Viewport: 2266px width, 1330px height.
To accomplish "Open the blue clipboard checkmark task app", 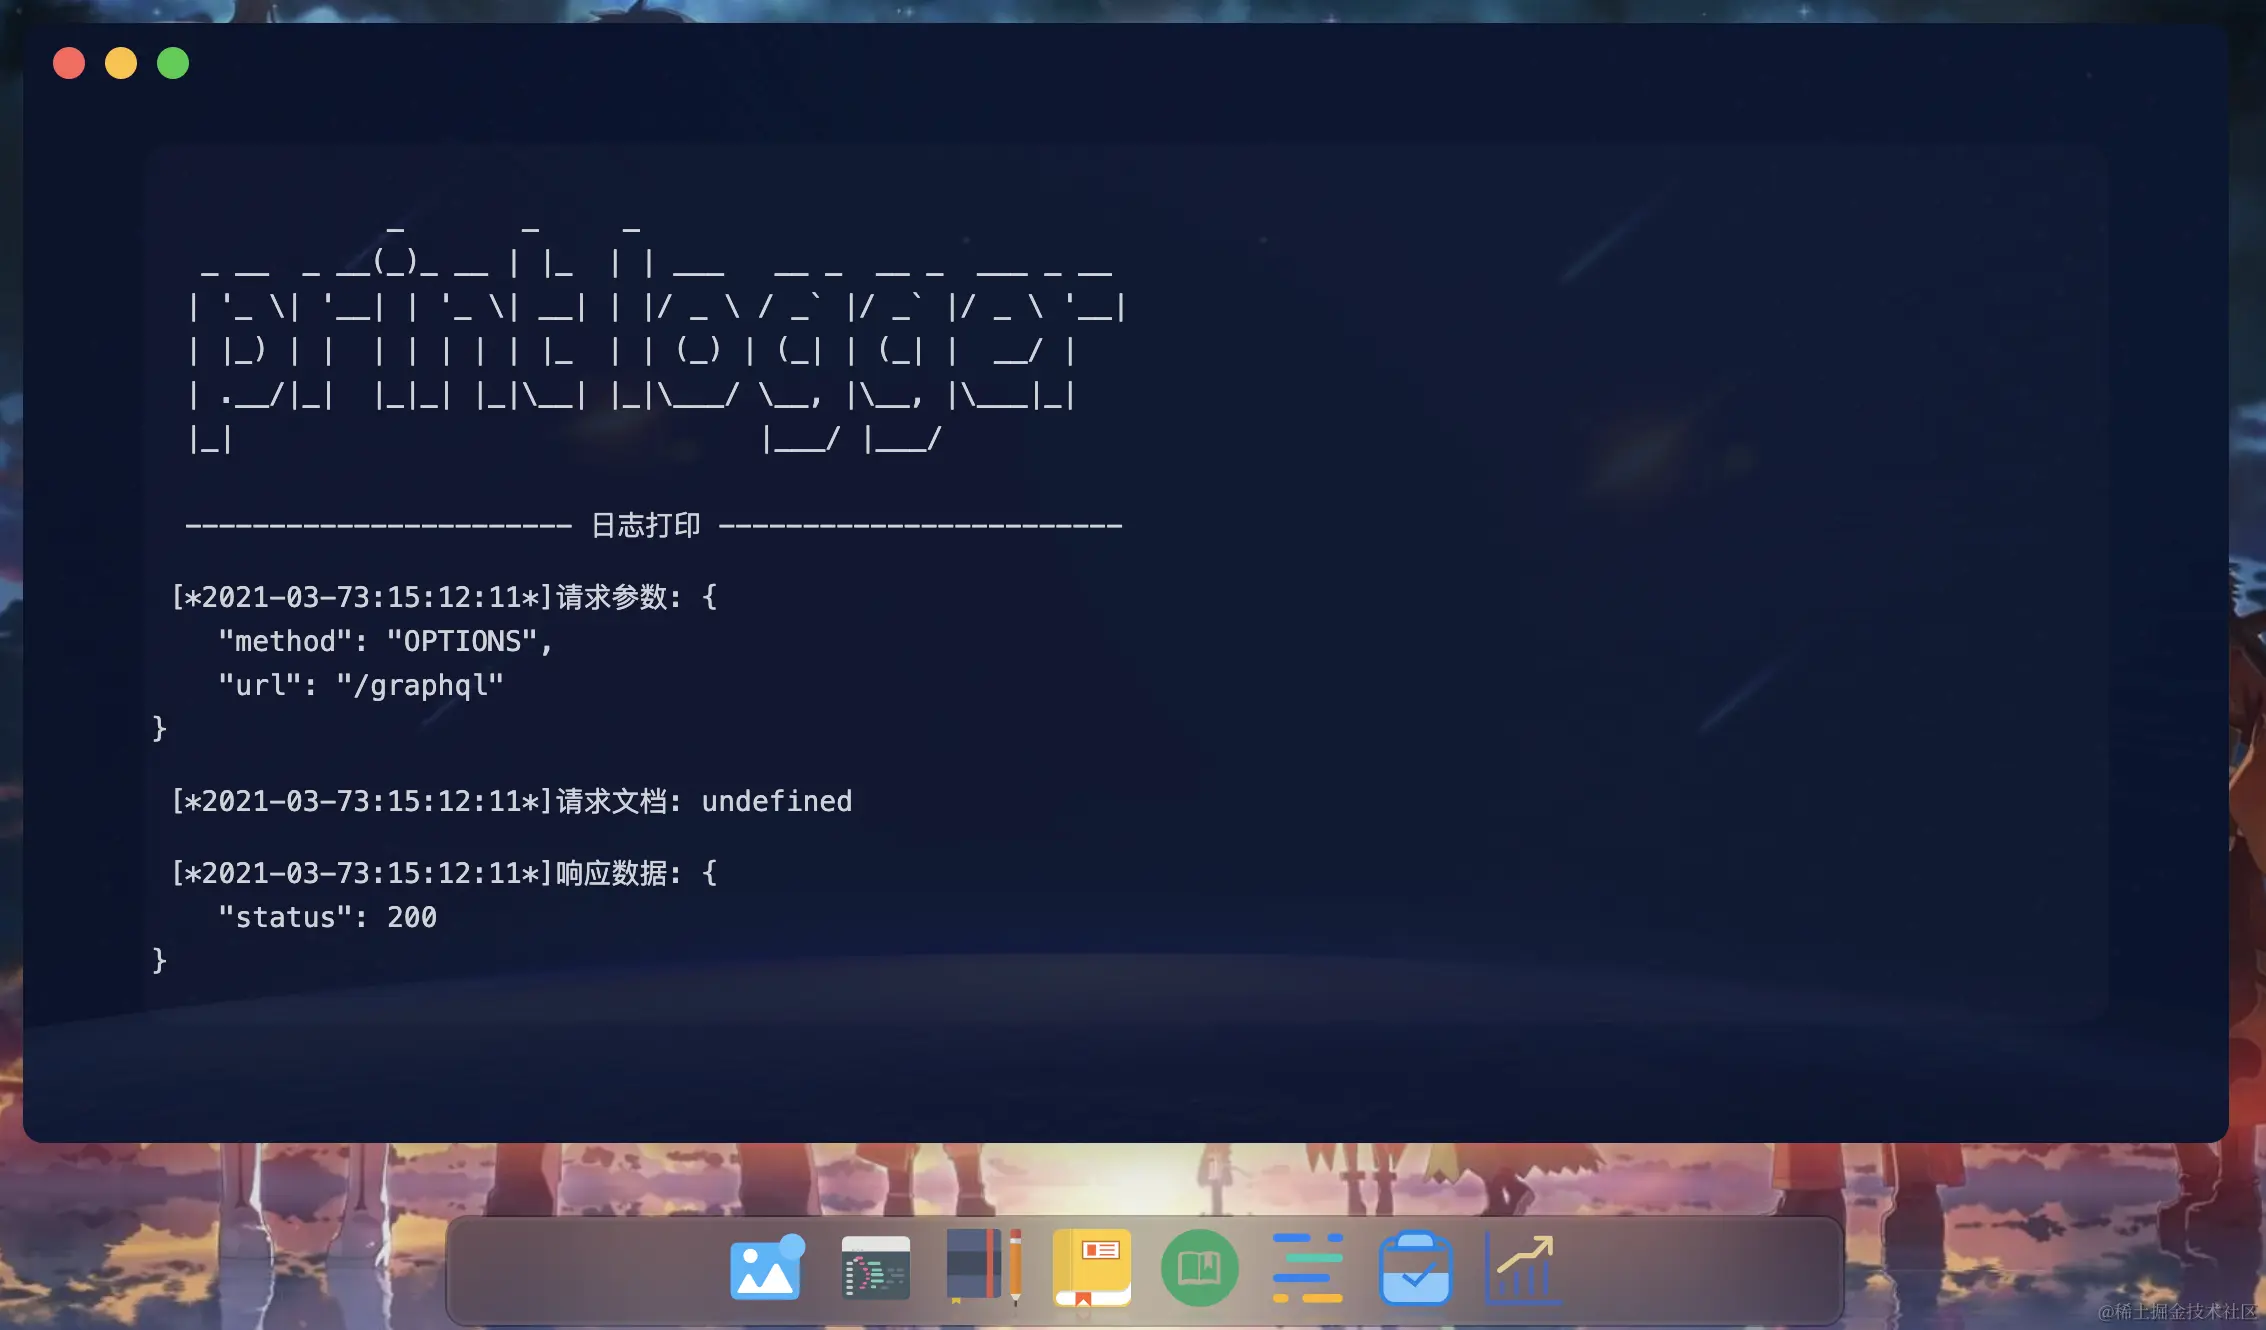I will (x=1415, y=1269).
